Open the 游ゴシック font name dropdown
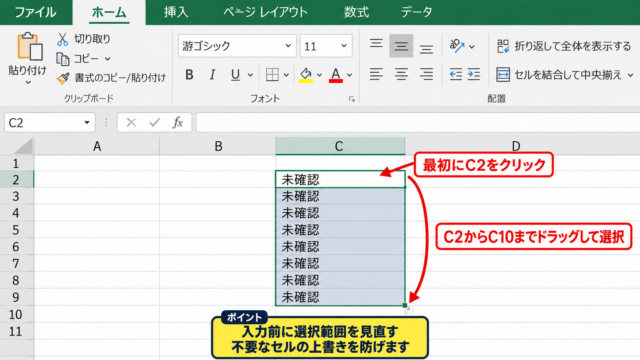The height and width of the screenshot is (360, 640). click(288, 46)
